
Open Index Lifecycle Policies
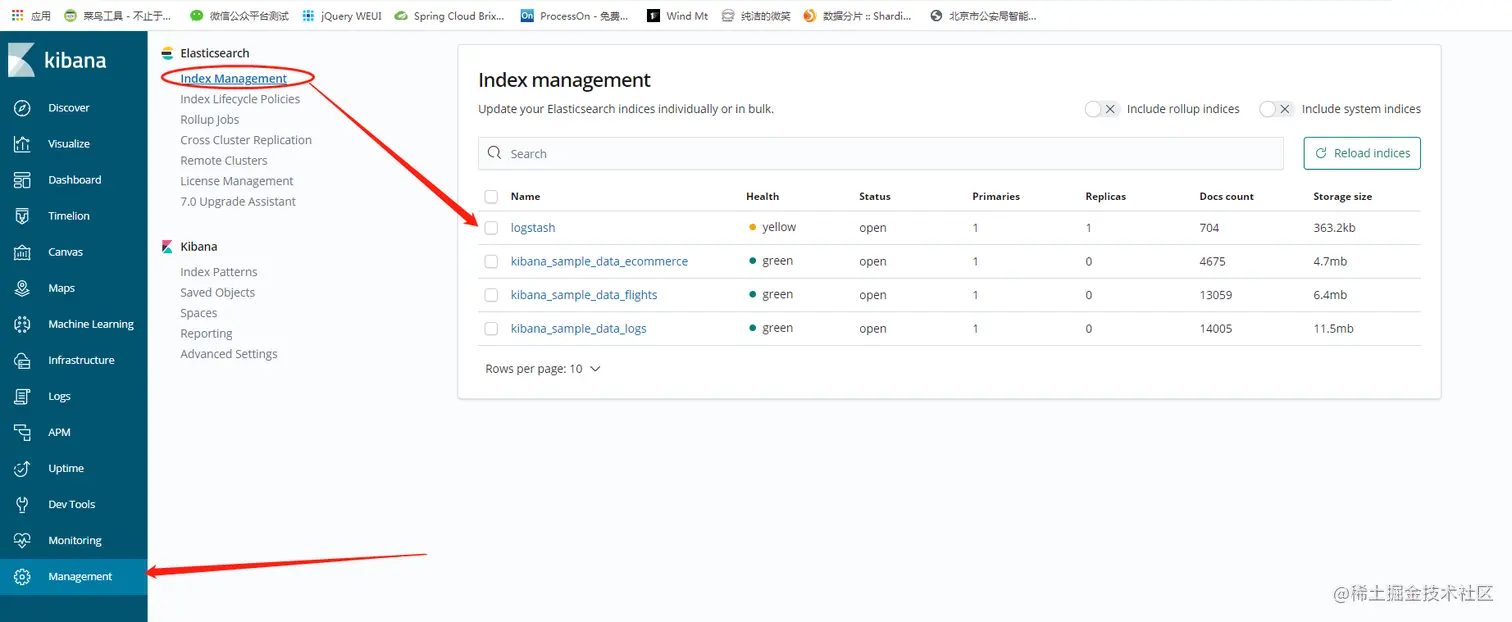point(240,99)
